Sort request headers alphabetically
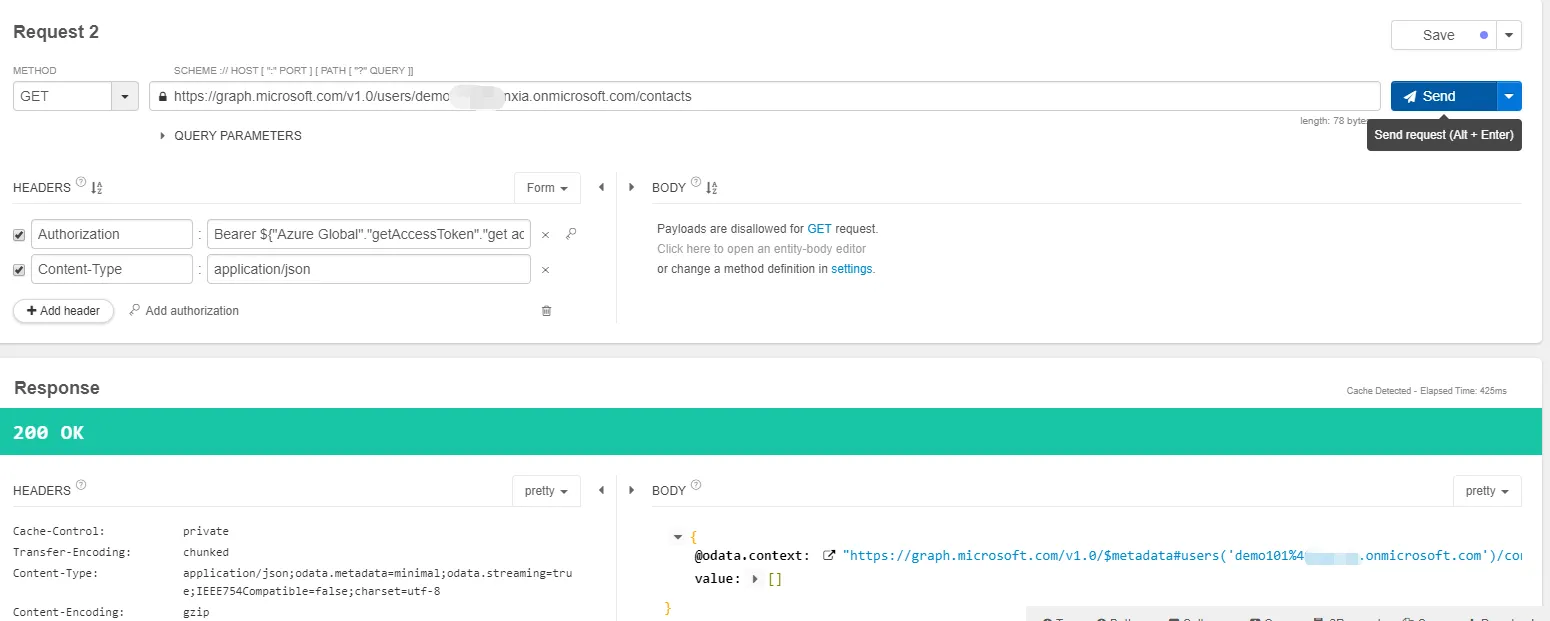The height and width of the screenshot is (621, 1550). [97, 188]
